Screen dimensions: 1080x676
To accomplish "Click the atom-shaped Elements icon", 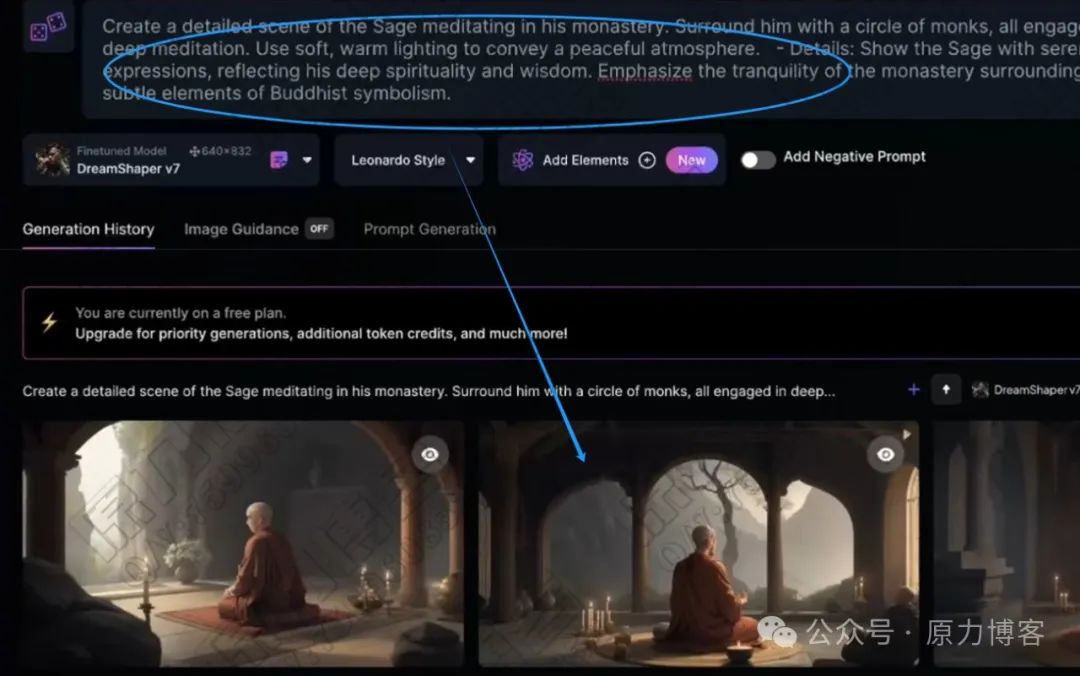I will (x=523, y=161).
